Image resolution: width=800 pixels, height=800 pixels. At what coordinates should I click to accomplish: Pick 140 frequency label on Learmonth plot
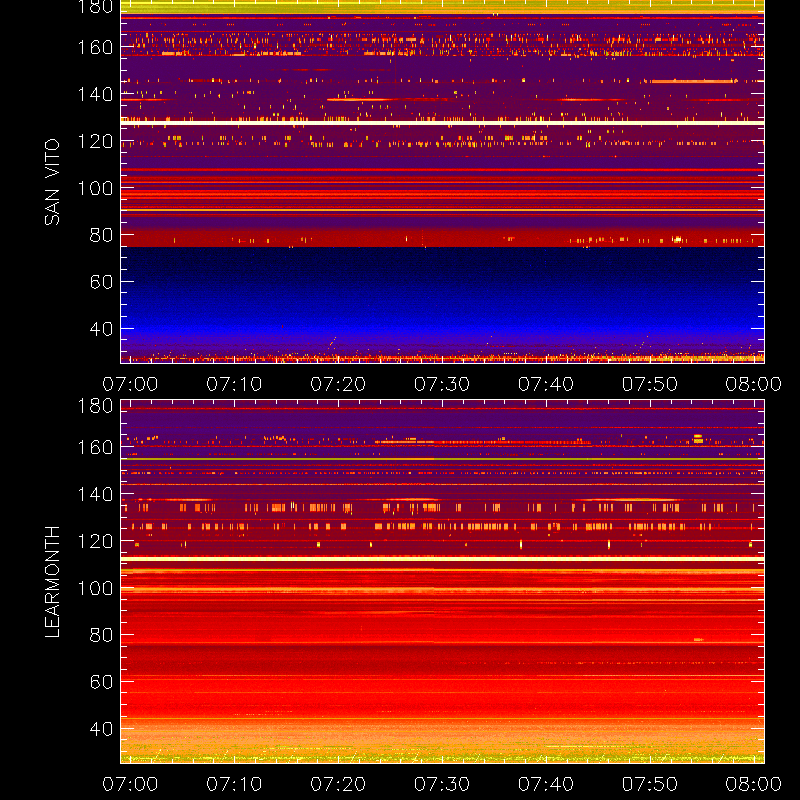point(95,494)
